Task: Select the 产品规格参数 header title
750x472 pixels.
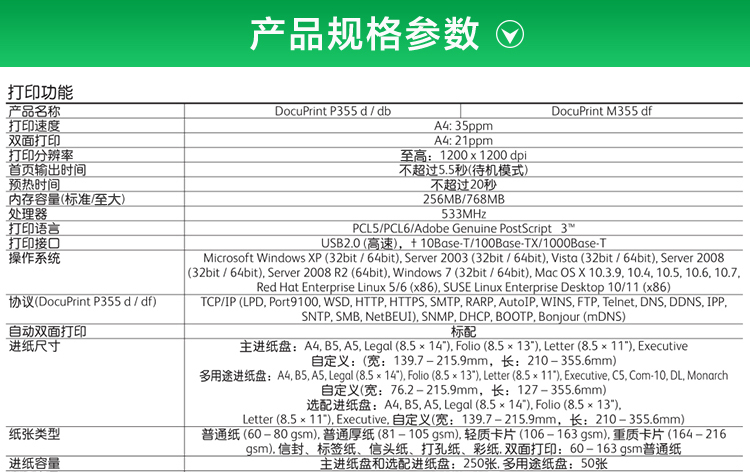Action: click(x=364, y=33)
